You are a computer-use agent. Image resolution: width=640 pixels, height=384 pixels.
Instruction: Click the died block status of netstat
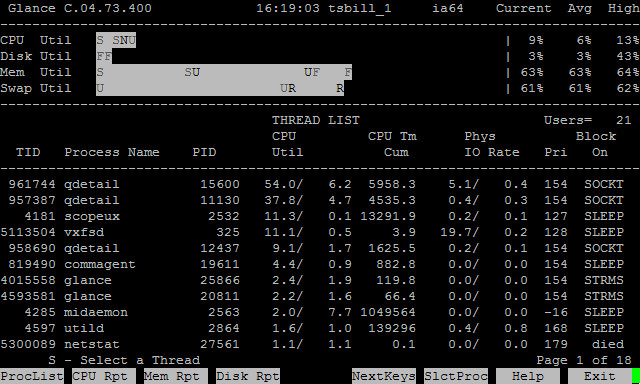click(608, 344)
